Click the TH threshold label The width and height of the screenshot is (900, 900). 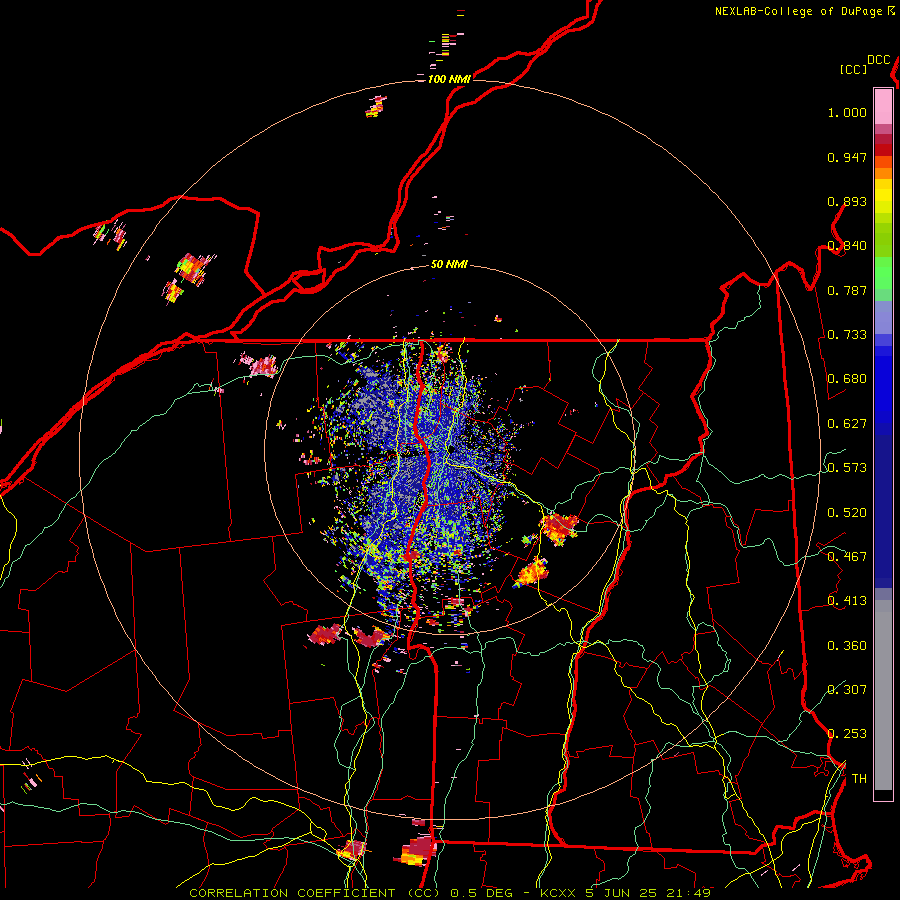pyautogui.click(x=859, y=778)
